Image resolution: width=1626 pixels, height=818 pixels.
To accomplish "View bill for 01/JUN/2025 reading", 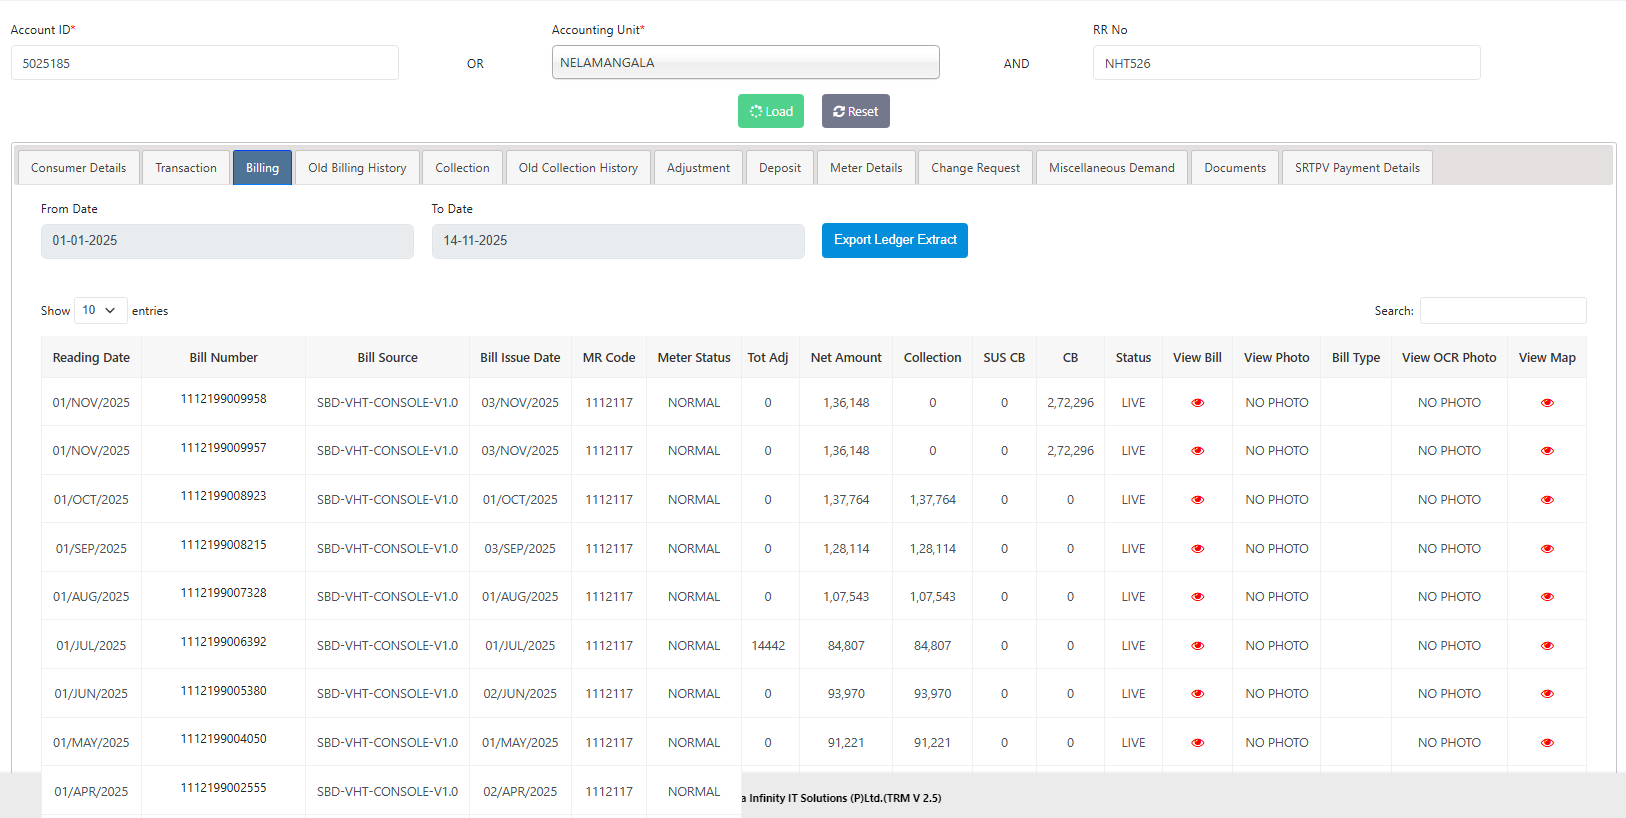I will pyautogui.click(x=1197, y=694).
